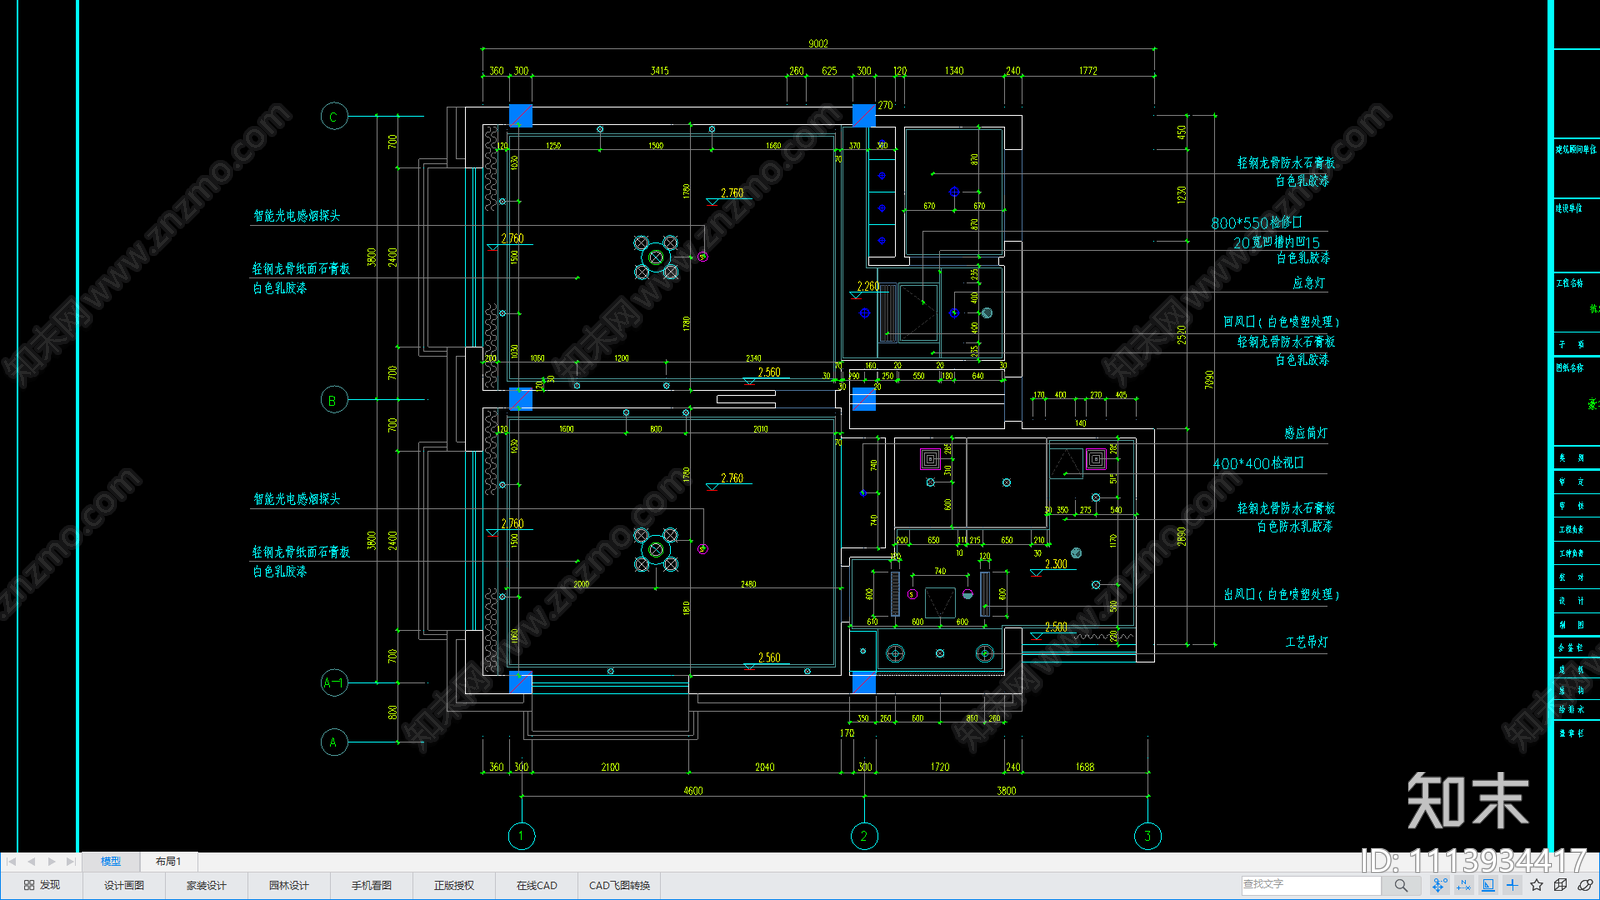Click the 800*550检修口 annotation
This screenshot has height=900, width=1600.
point(1257,223)
